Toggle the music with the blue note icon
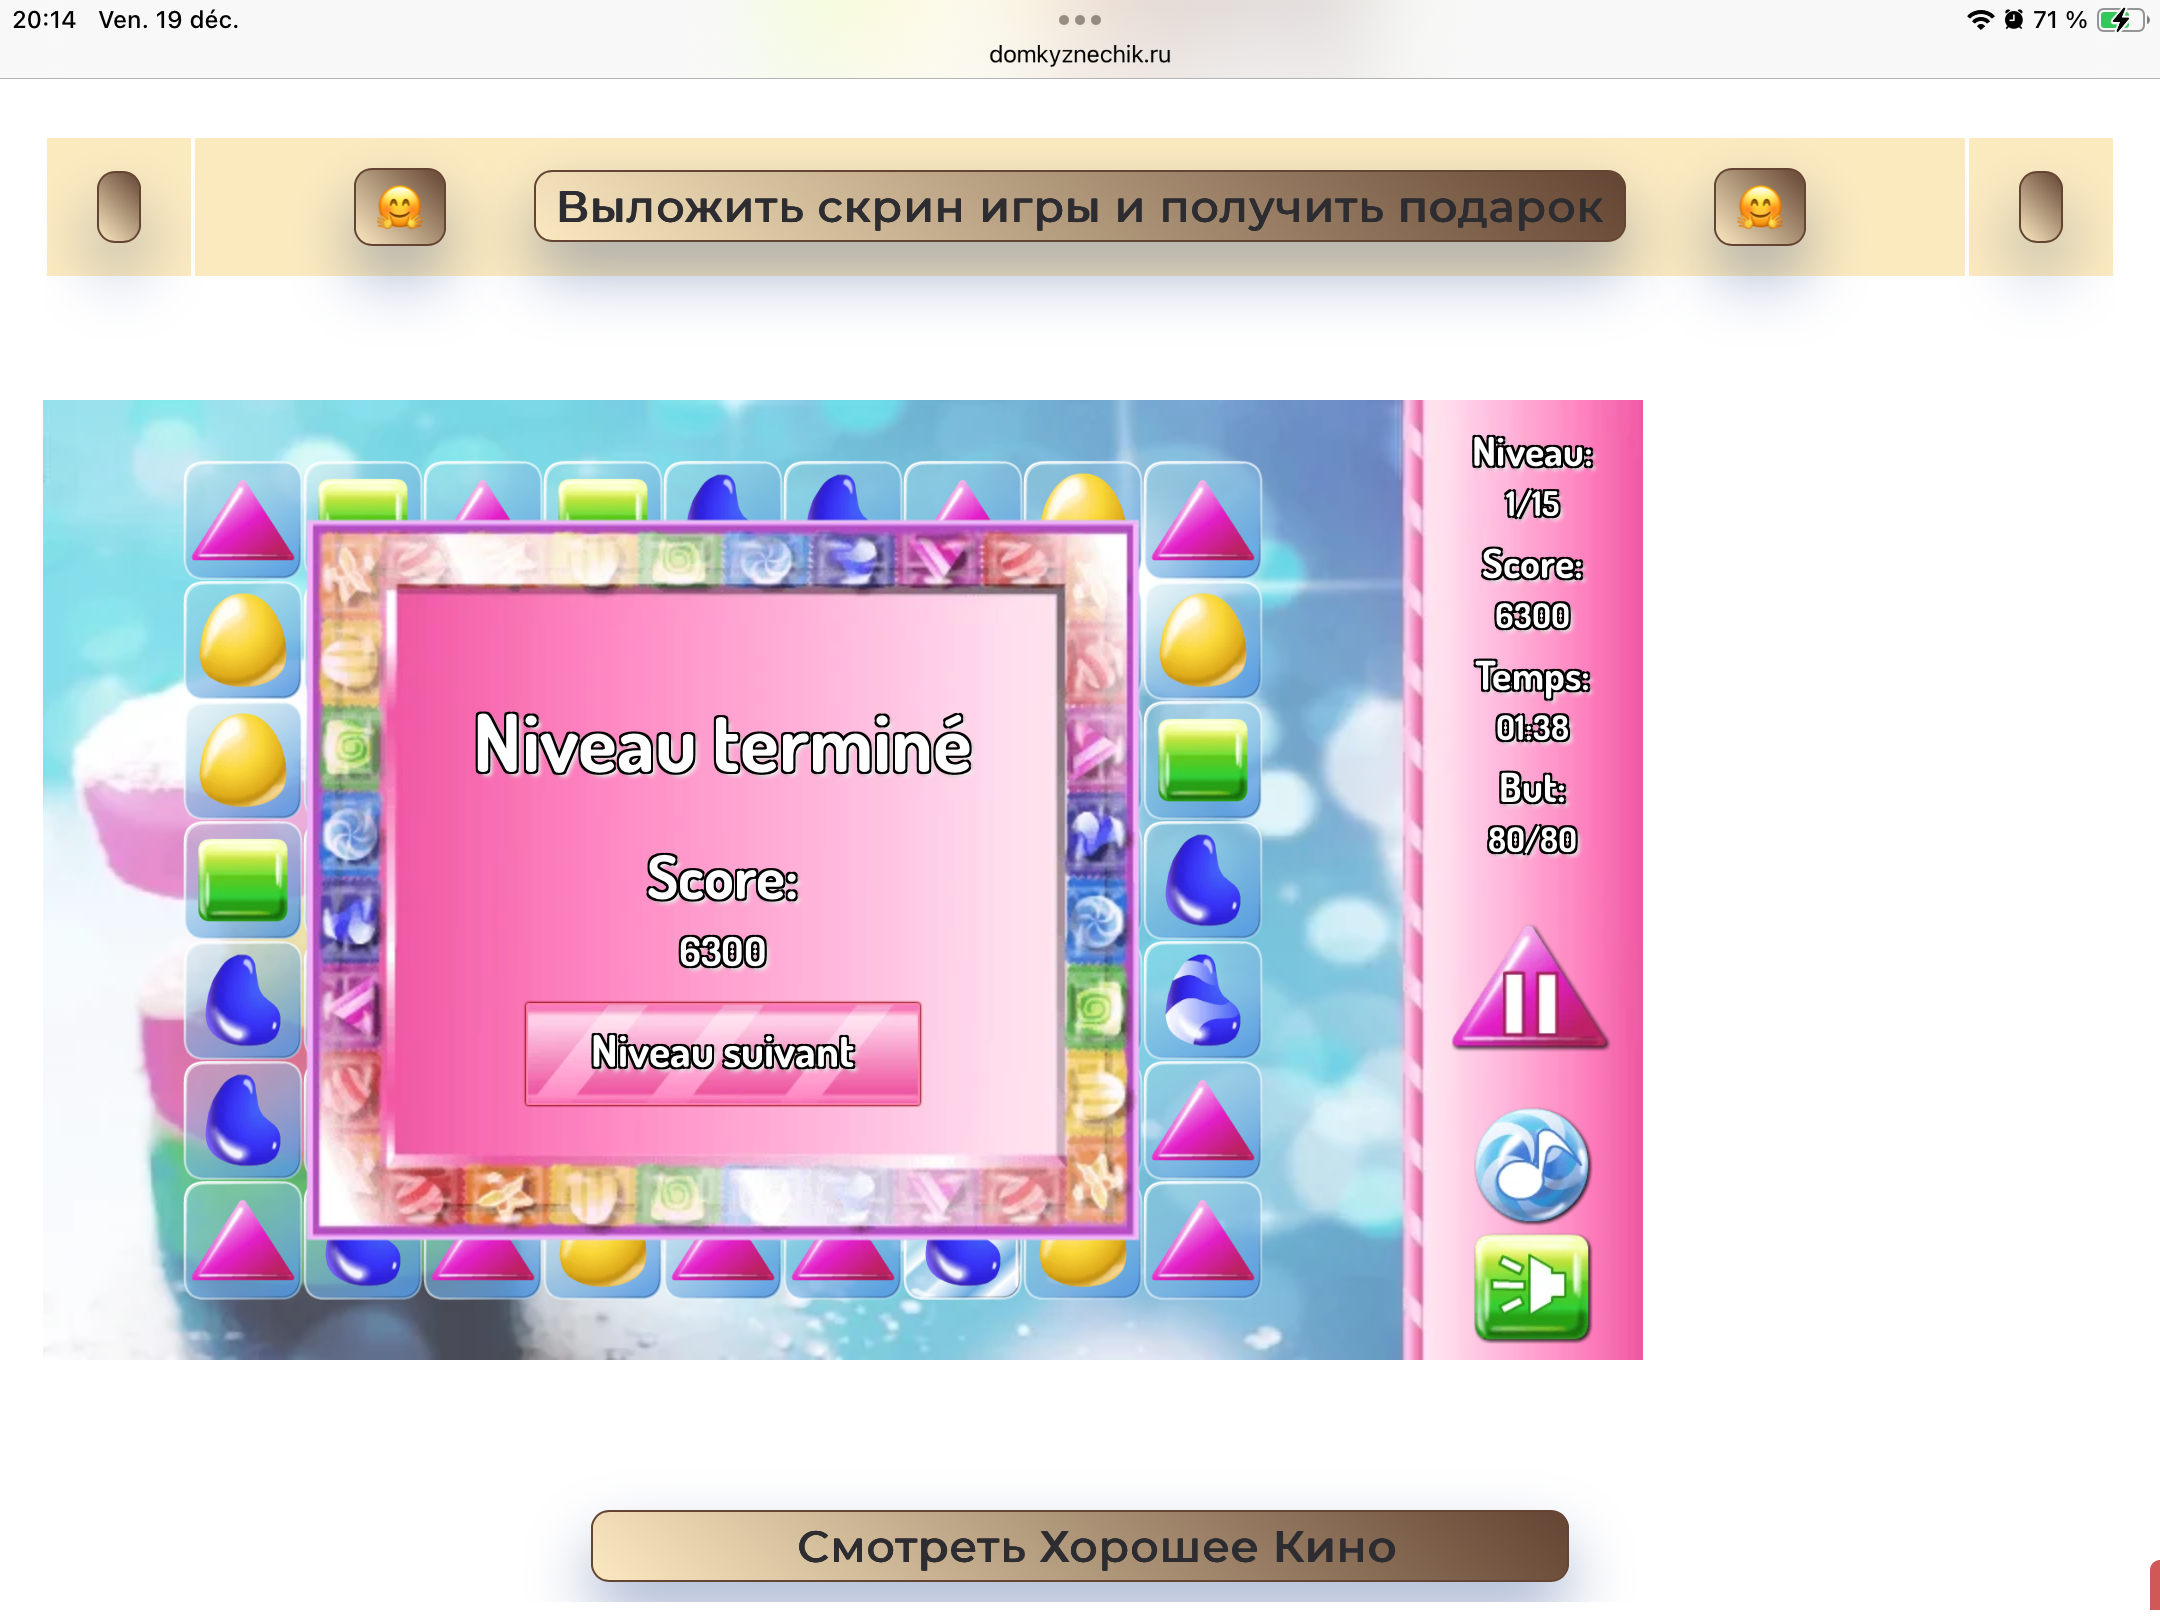 tap(1531, 1165)
